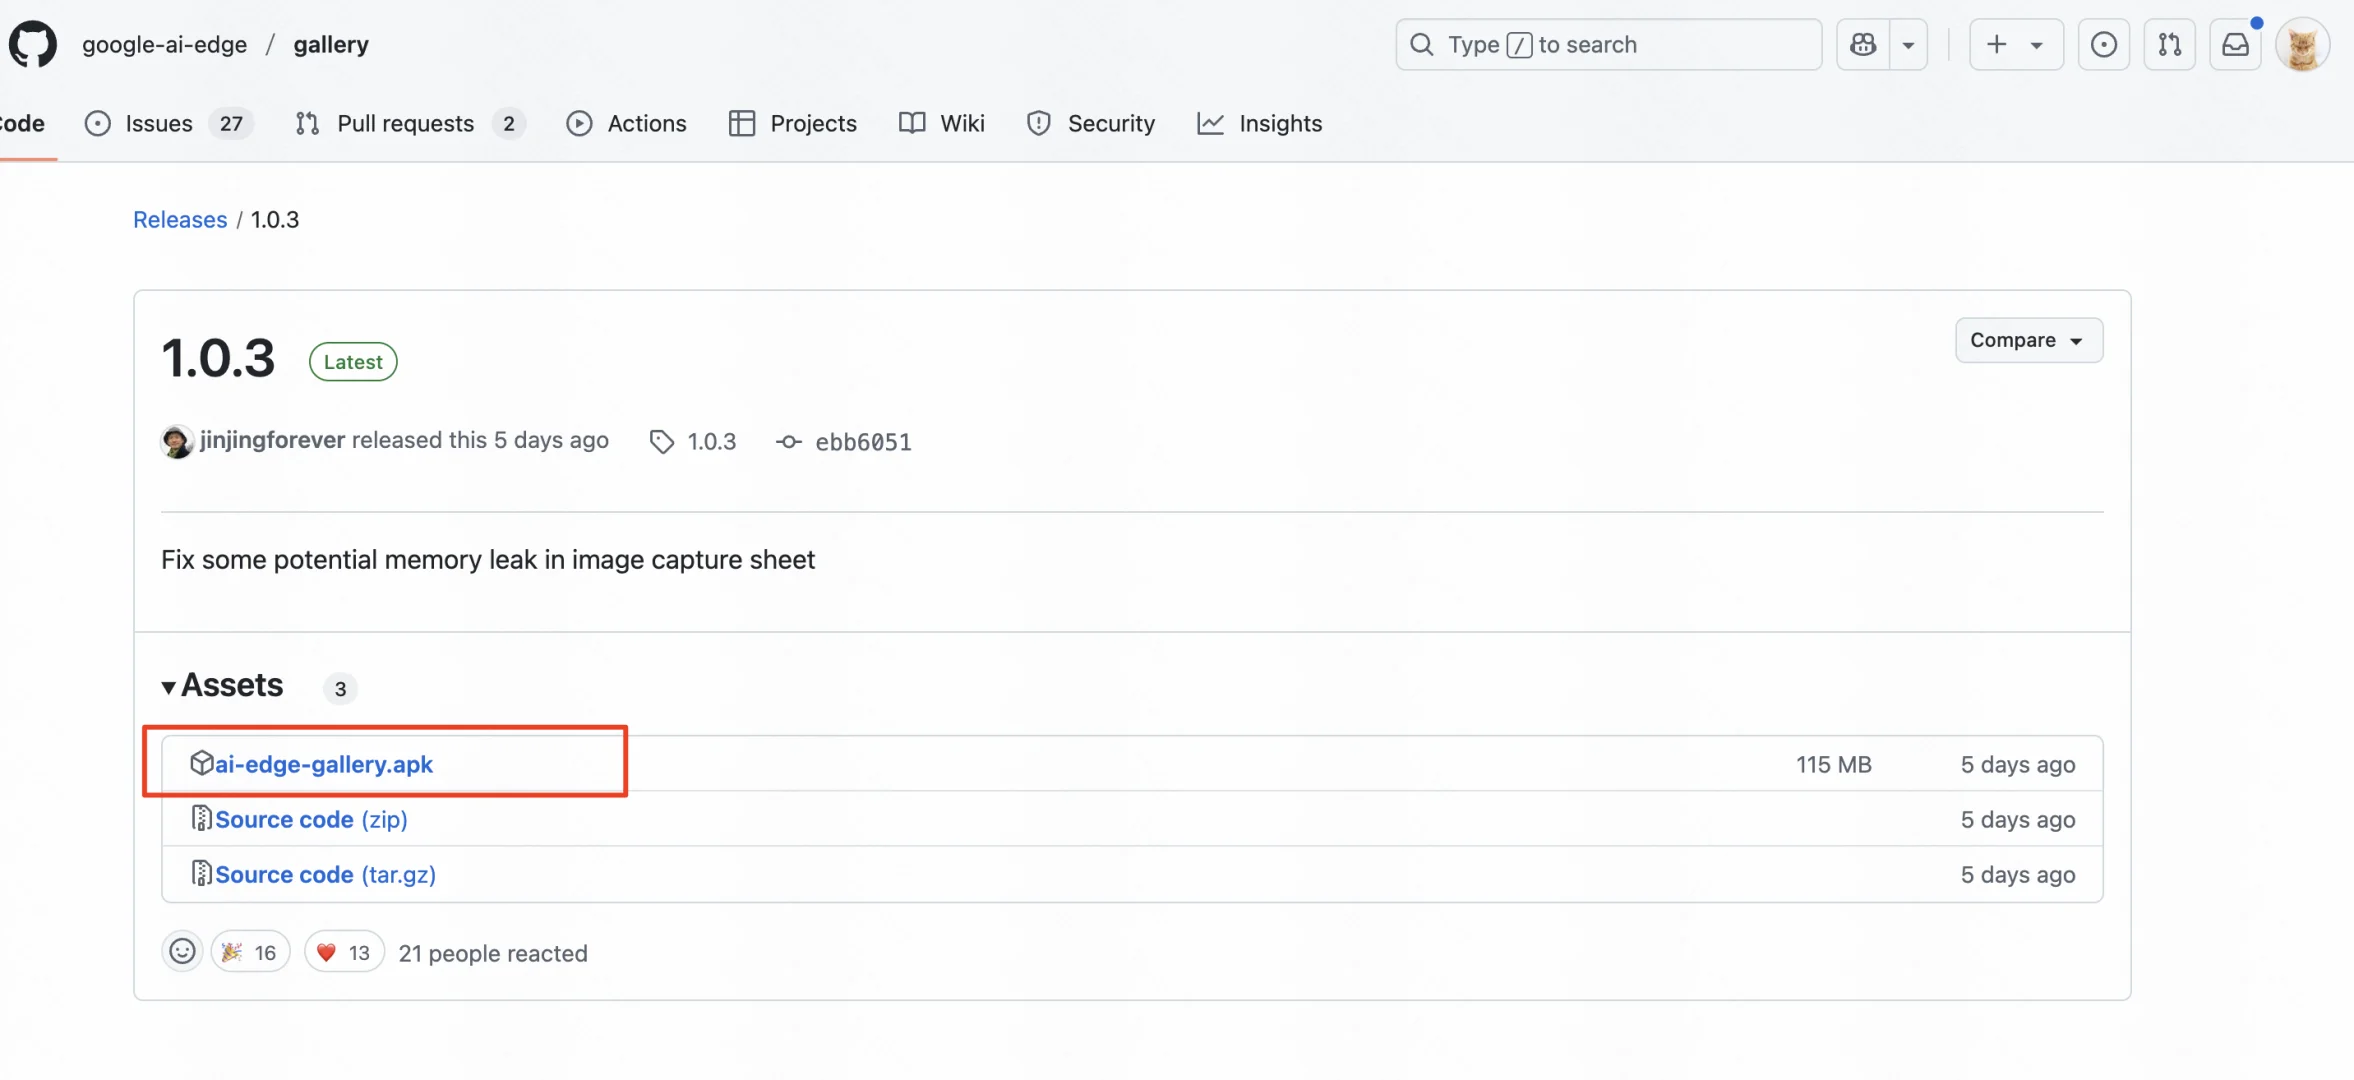Viewport: 2354px width, 1080px height.
Task: Open pull requests icon in header
Action: (x=2169, y=45)
